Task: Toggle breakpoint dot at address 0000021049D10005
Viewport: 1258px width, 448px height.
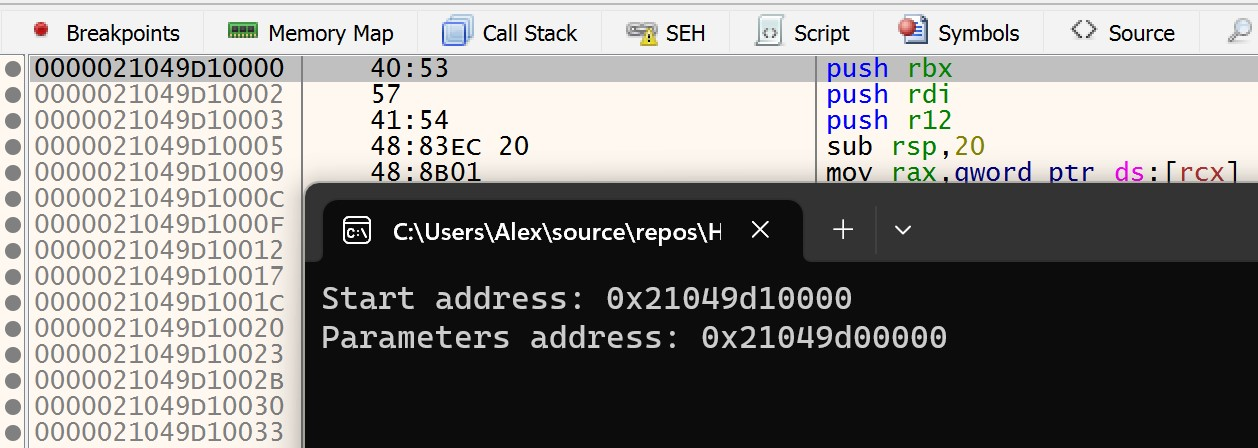Action: (12, 147)
